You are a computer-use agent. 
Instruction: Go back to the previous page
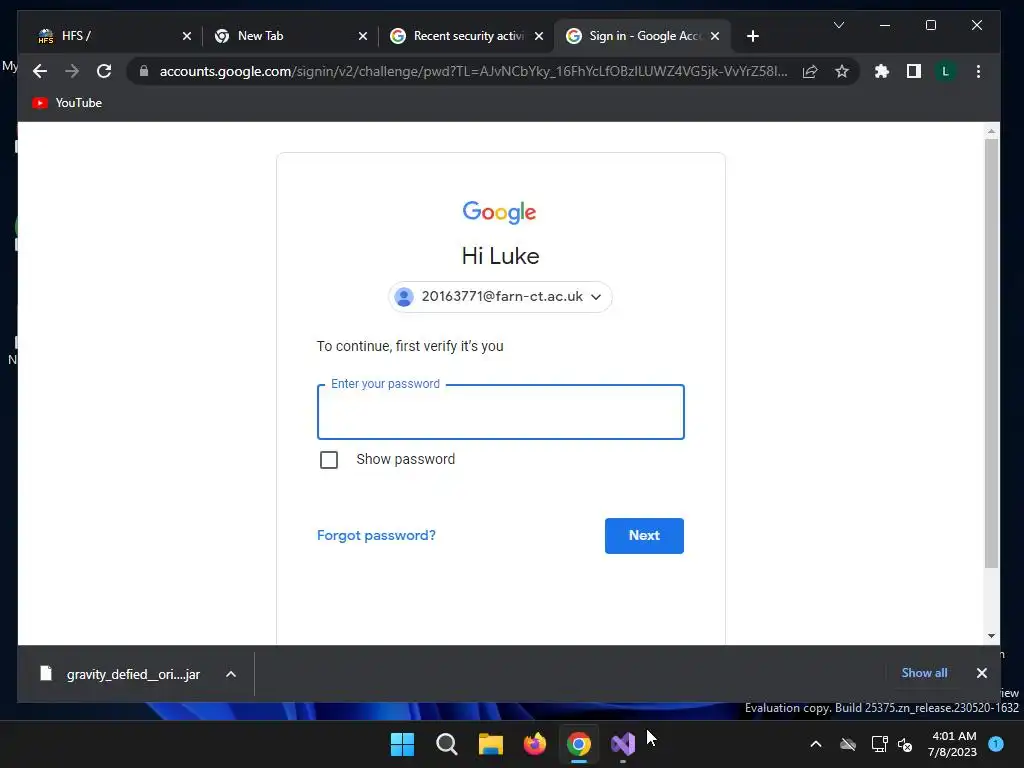click(40, 71)
